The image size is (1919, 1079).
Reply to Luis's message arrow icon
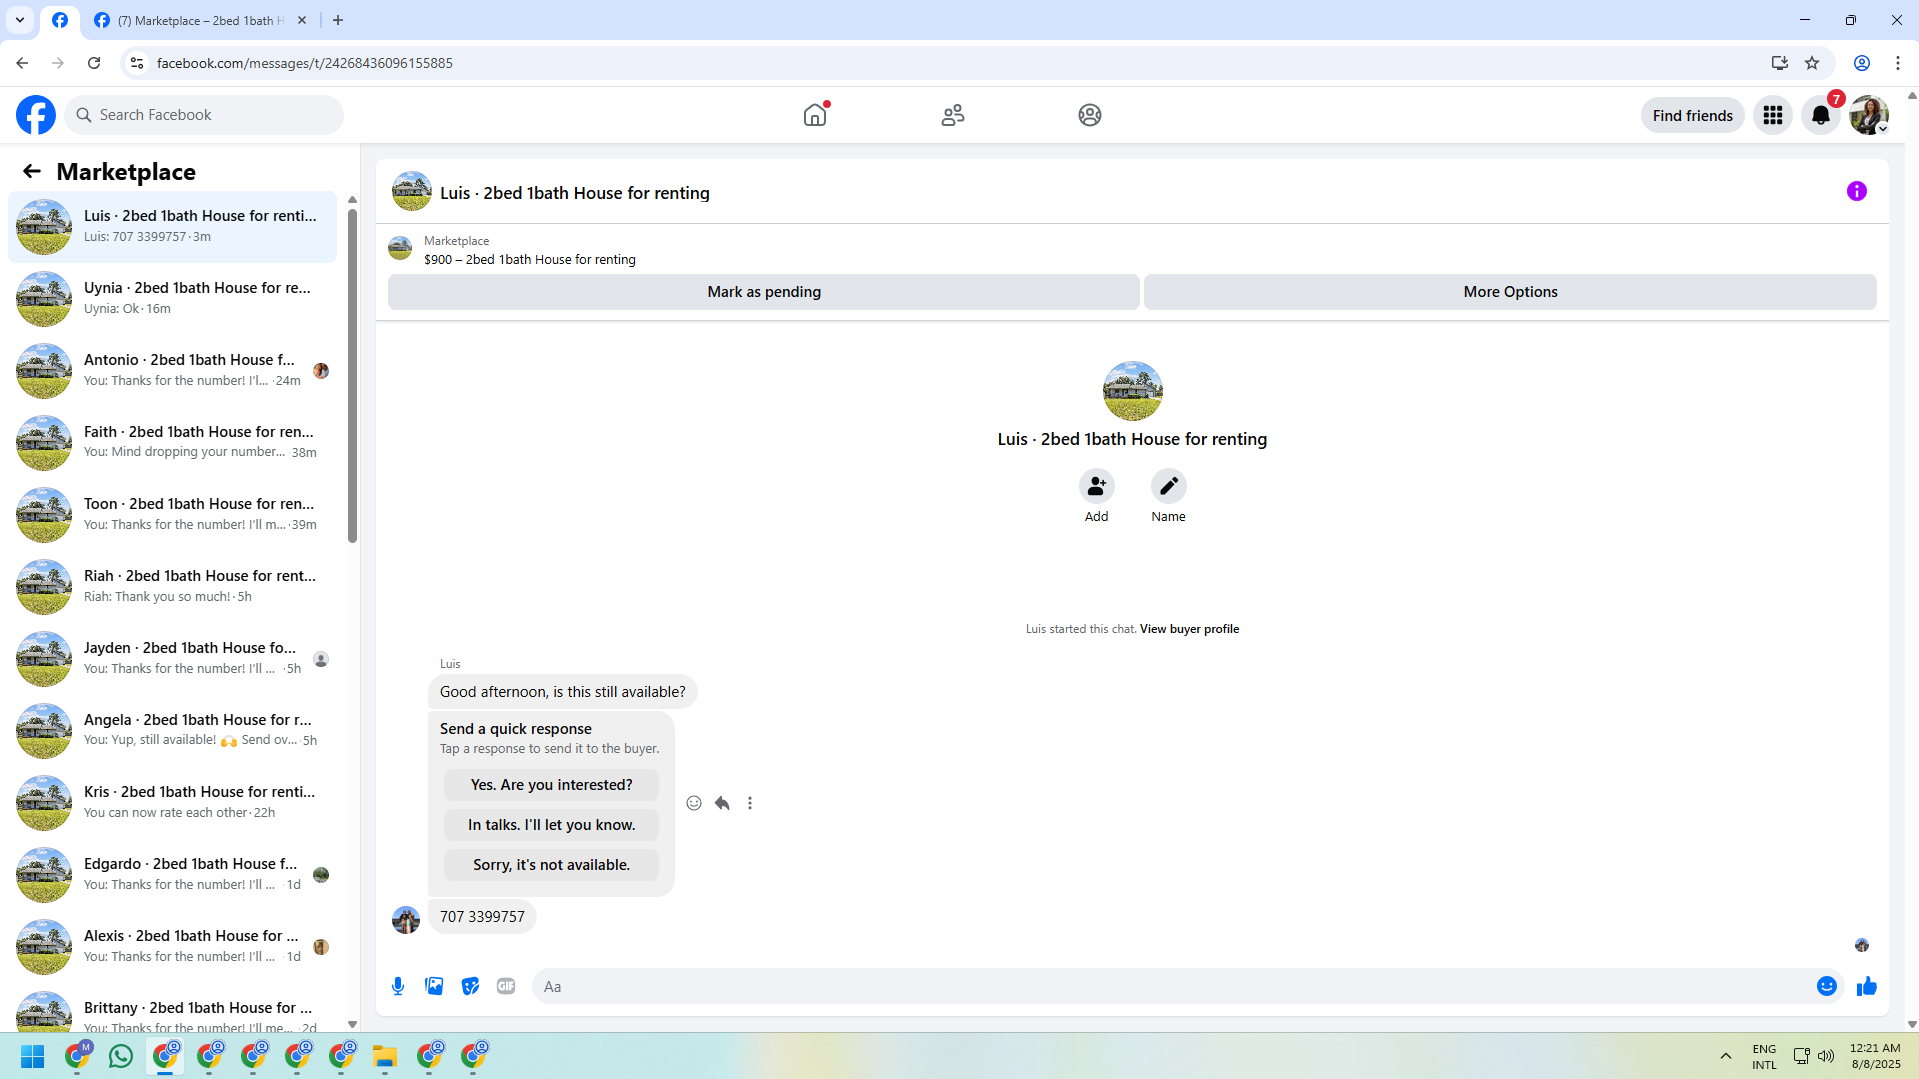[722, 803]
